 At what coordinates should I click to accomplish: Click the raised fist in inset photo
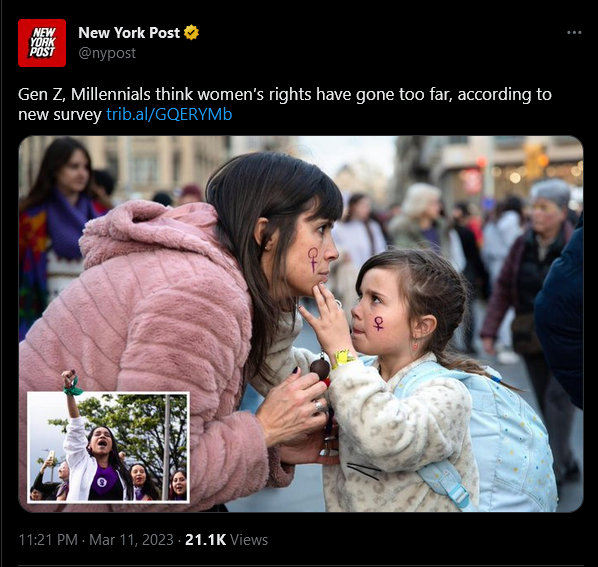[69, 377]
